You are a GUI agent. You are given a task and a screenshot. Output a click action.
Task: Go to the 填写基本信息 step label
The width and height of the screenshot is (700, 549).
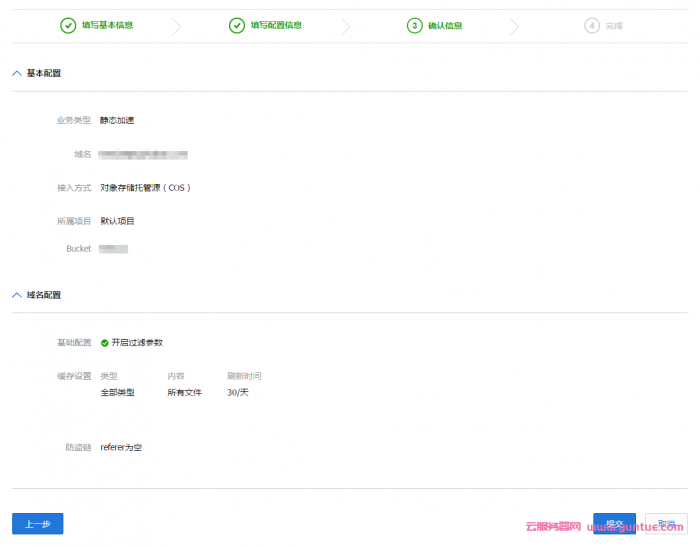pyautogui.click(x=107, y=26)
